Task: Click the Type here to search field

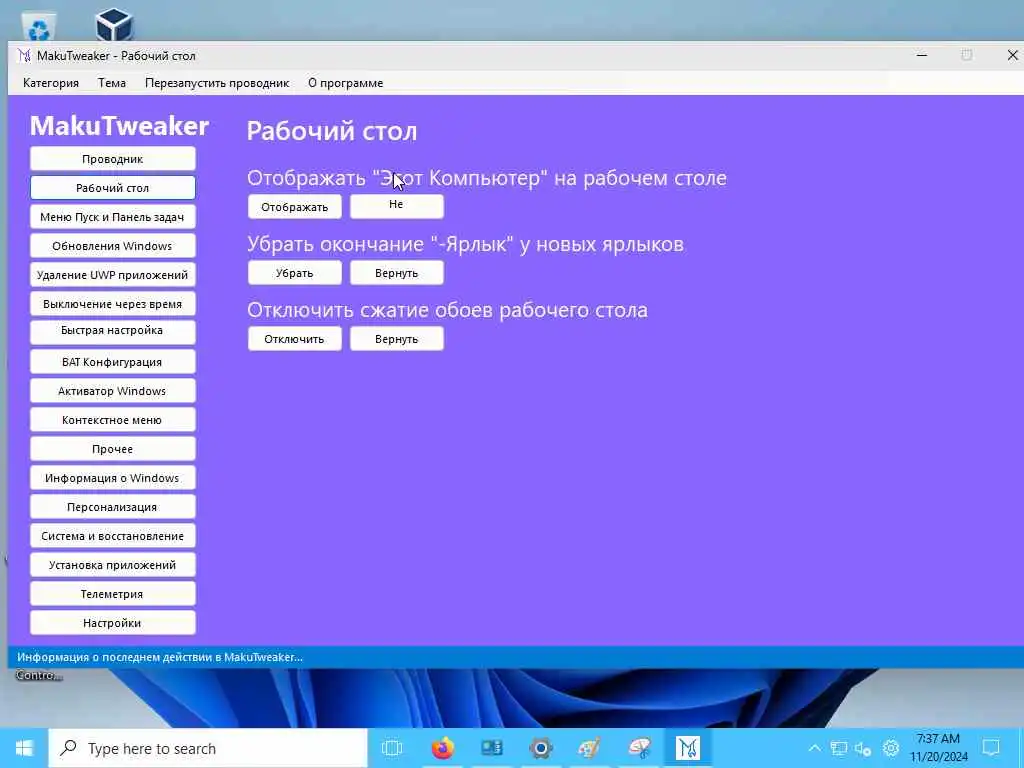Action: (x=208, y=748)
